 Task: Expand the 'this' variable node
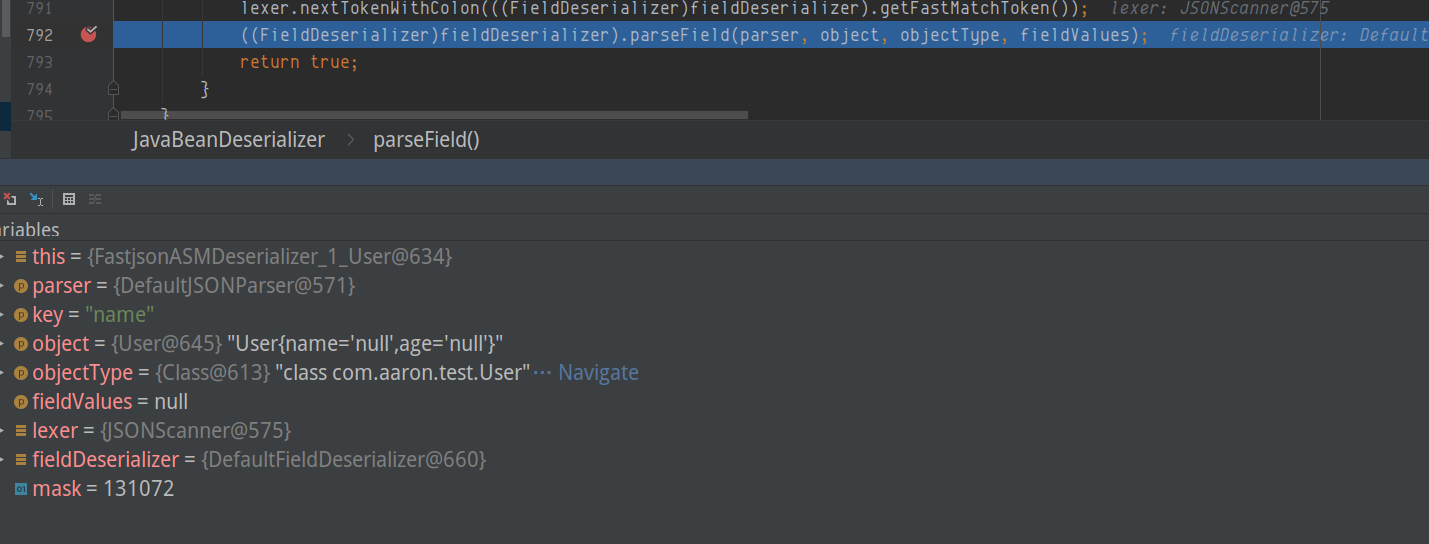click(x=4, y=257)
